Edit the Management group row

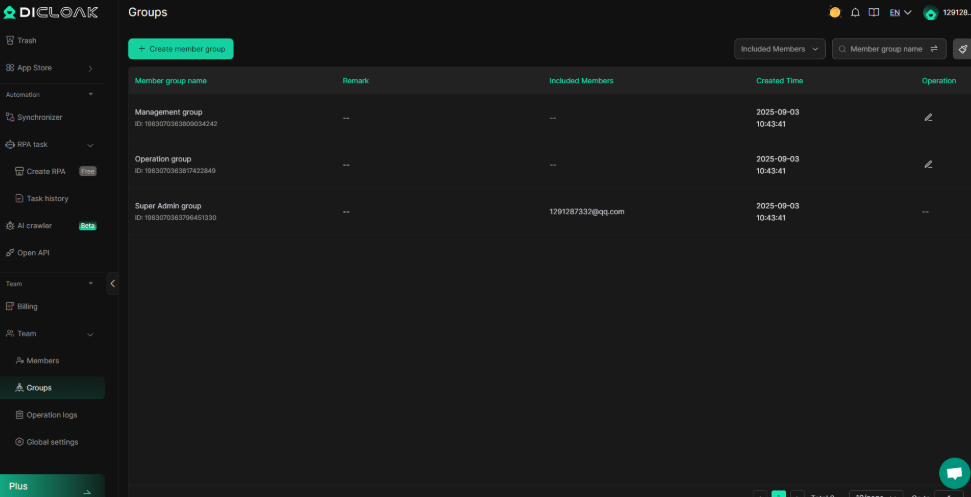(x=928, y=118)
